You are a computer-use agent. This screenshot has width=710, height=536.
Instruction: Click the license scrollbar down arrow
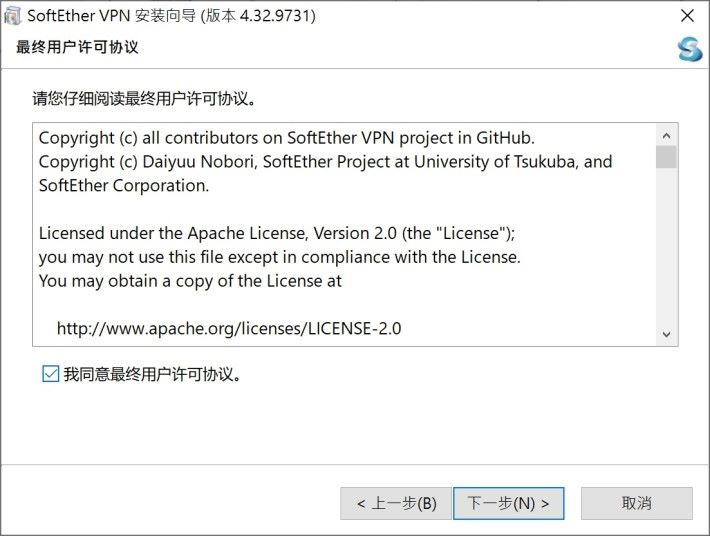click(666, 335)
